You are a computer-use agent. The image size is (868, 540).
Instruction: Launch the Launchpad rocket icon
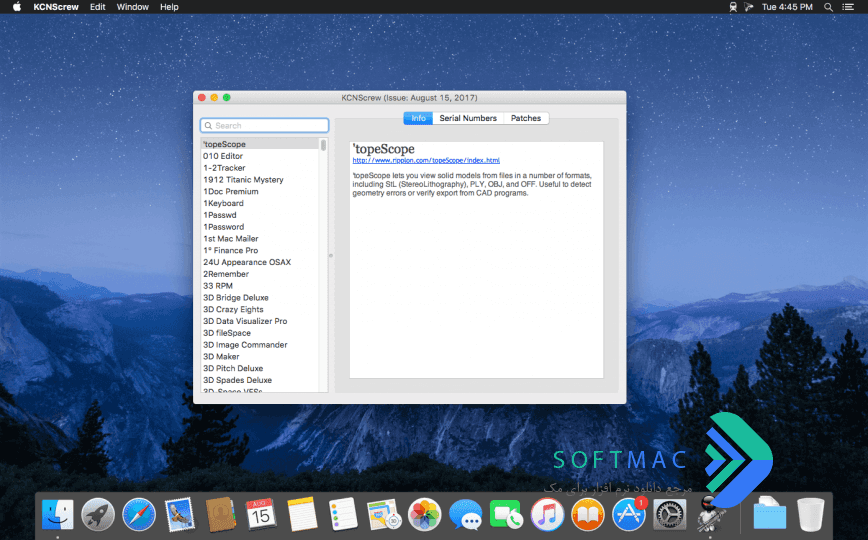[x=98, y=515]
